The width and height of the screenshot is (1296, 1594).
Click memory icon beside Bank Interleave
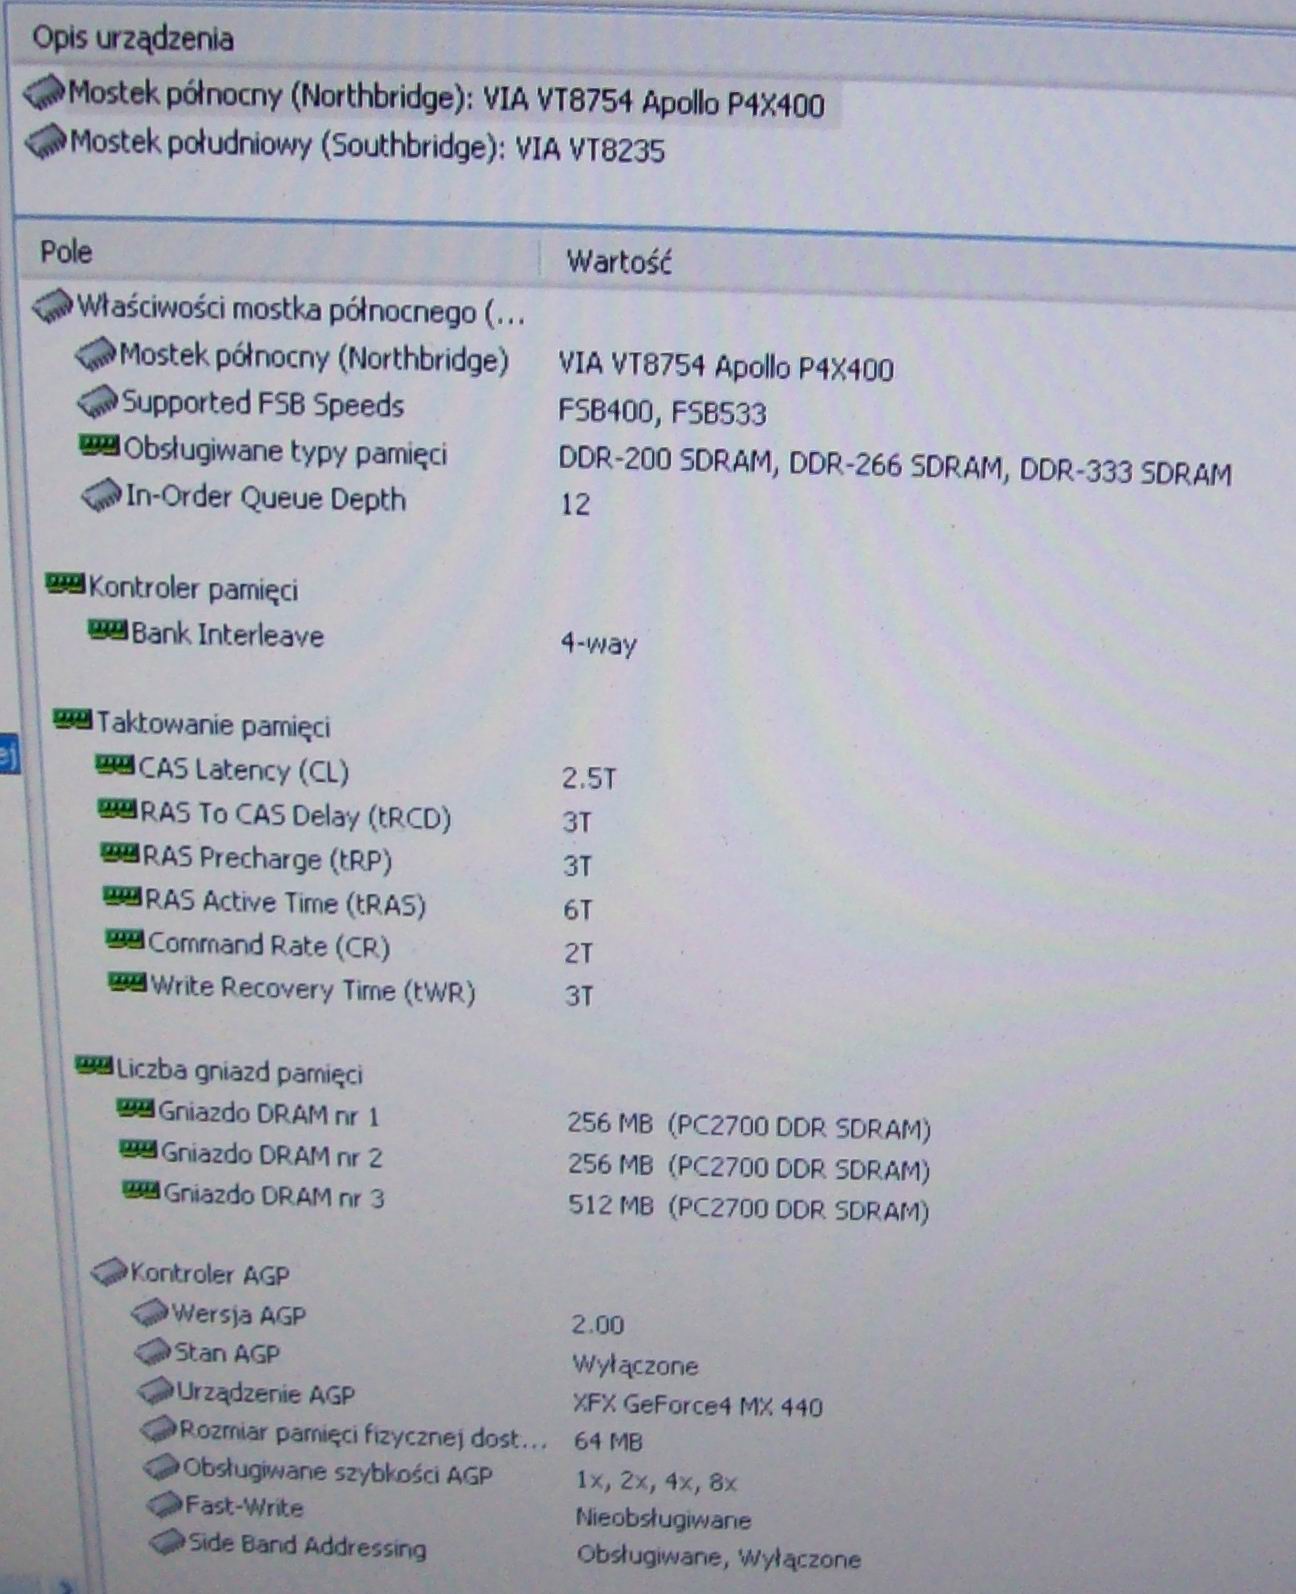pos(108,630)
